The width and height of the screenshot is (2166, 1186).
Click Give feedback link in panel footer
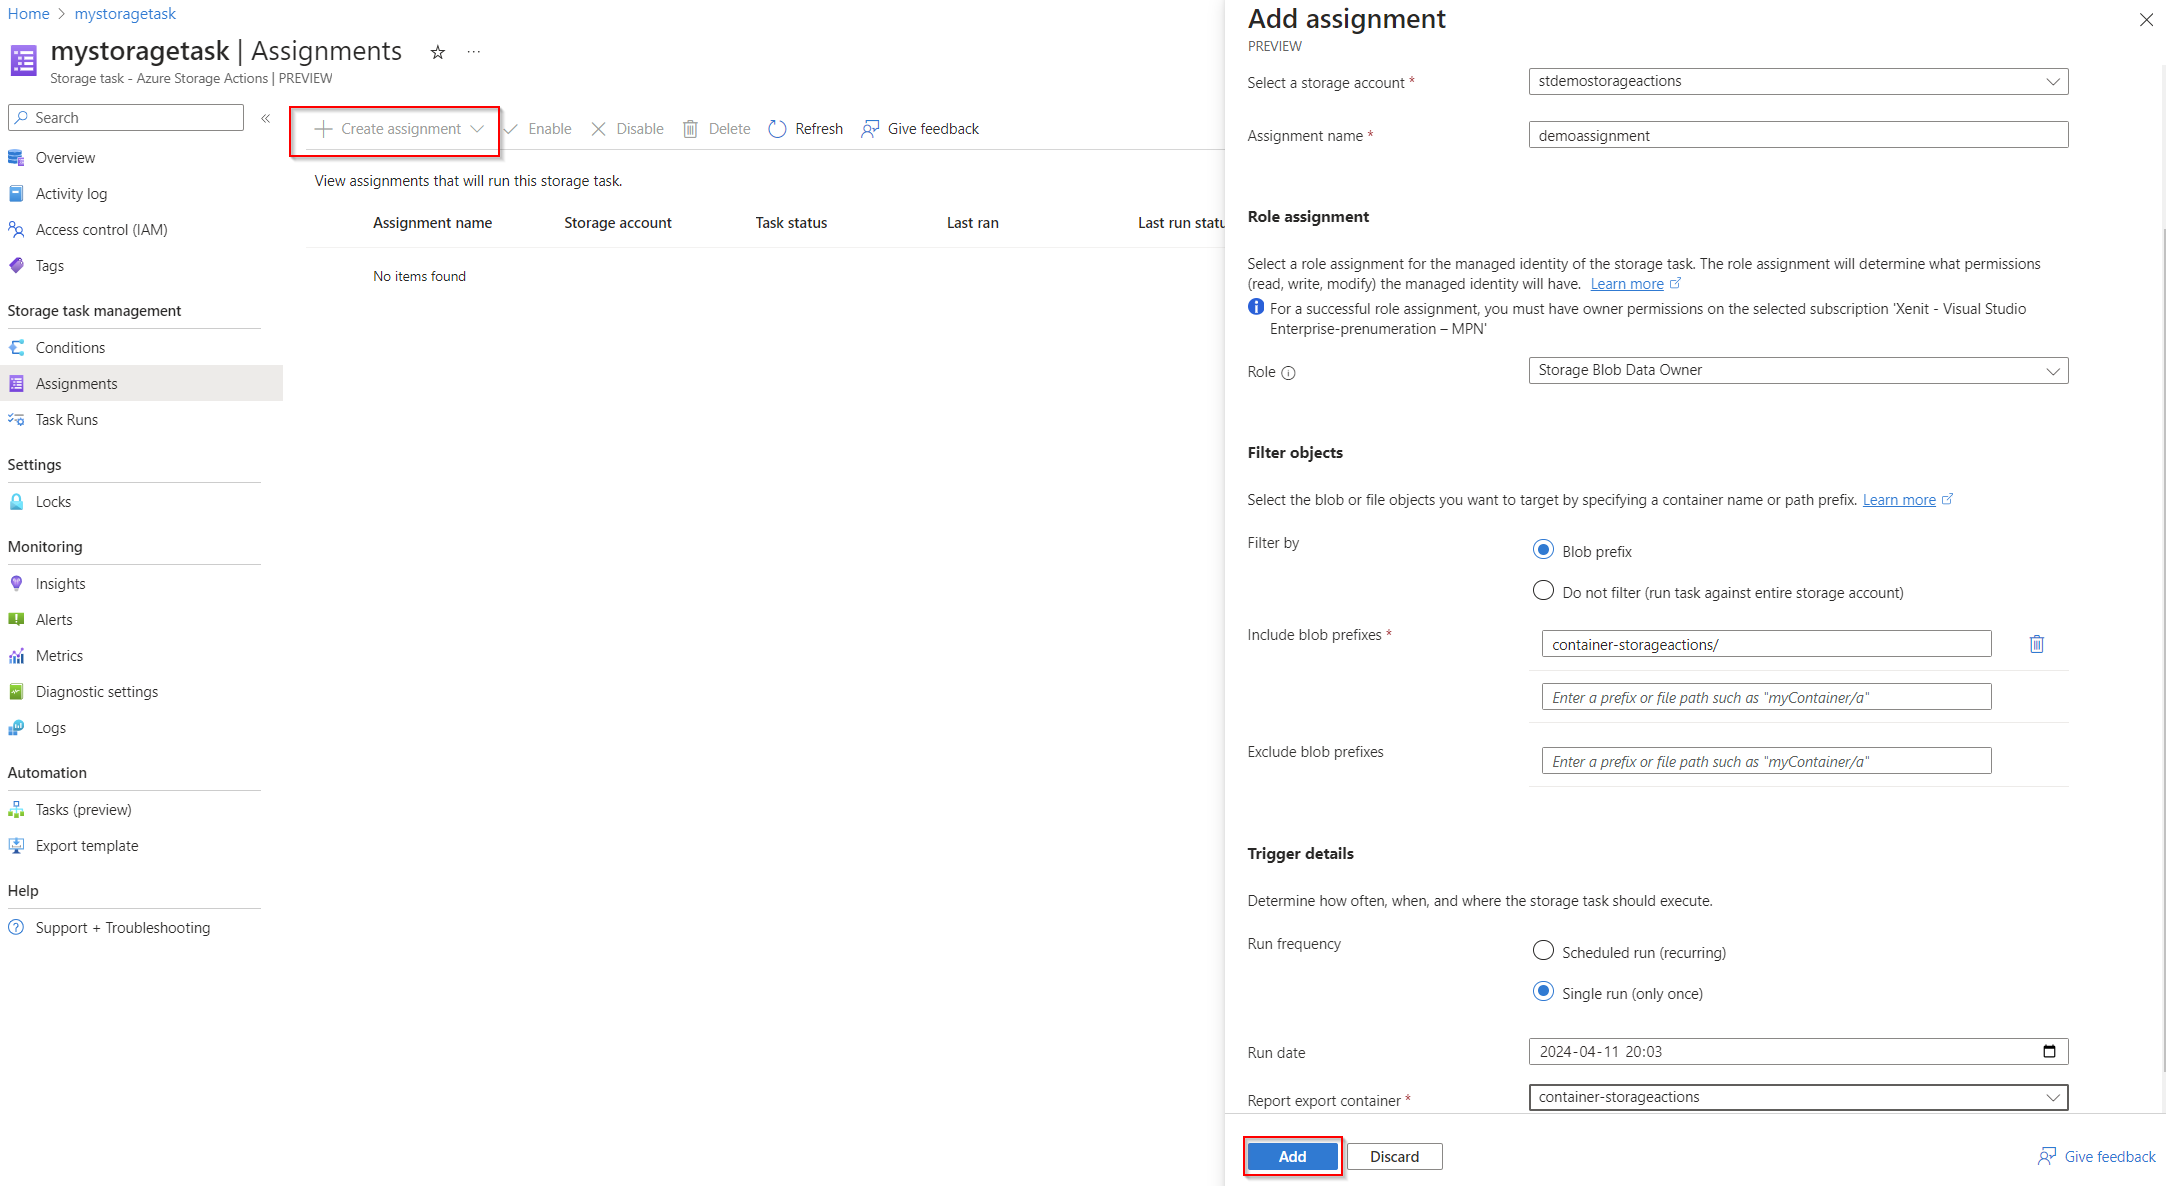tap(2097, 1157)
